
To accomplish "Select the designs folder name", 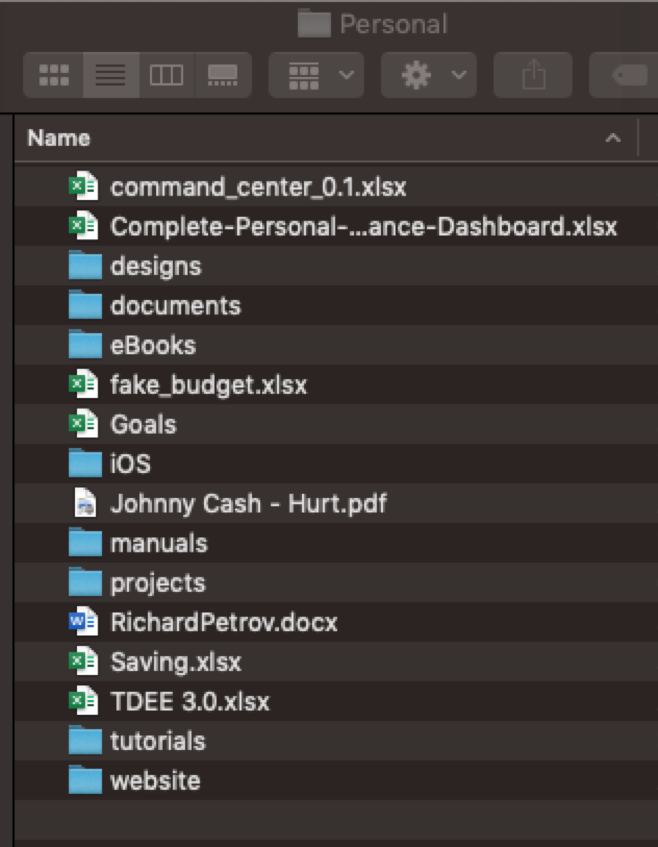I will [156, 266].
